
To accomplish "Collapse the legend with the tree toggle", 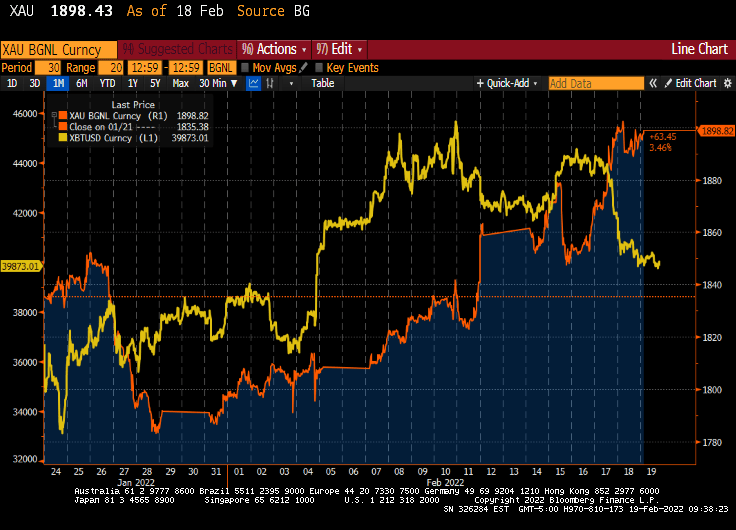I will pyautogui.click(x=52, y=116).
